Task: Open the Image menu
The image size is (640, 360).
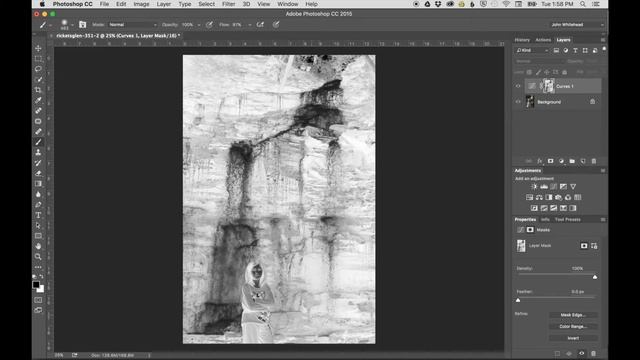Action: [x=141, y=4]
